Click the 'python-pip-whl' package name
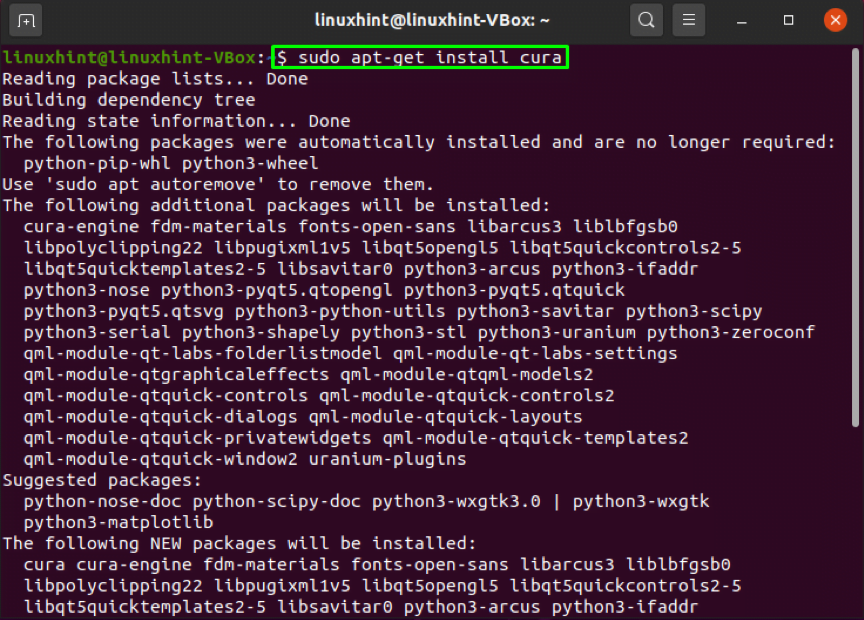This screenshot has height=620, width=864. coord(97,164)
